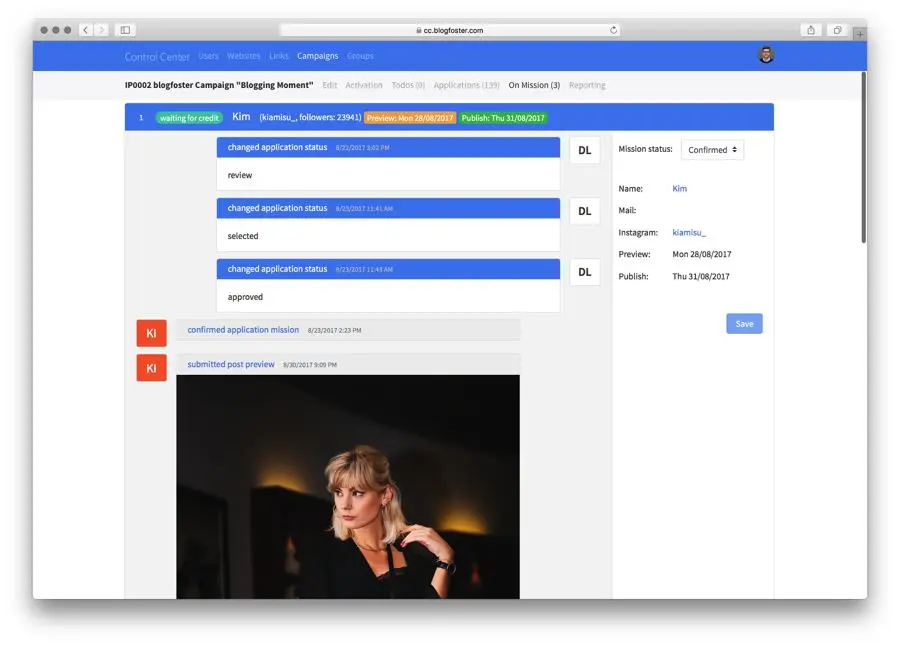Go to the Users menu item
The image size is (900, 646).
pos(208,56)
